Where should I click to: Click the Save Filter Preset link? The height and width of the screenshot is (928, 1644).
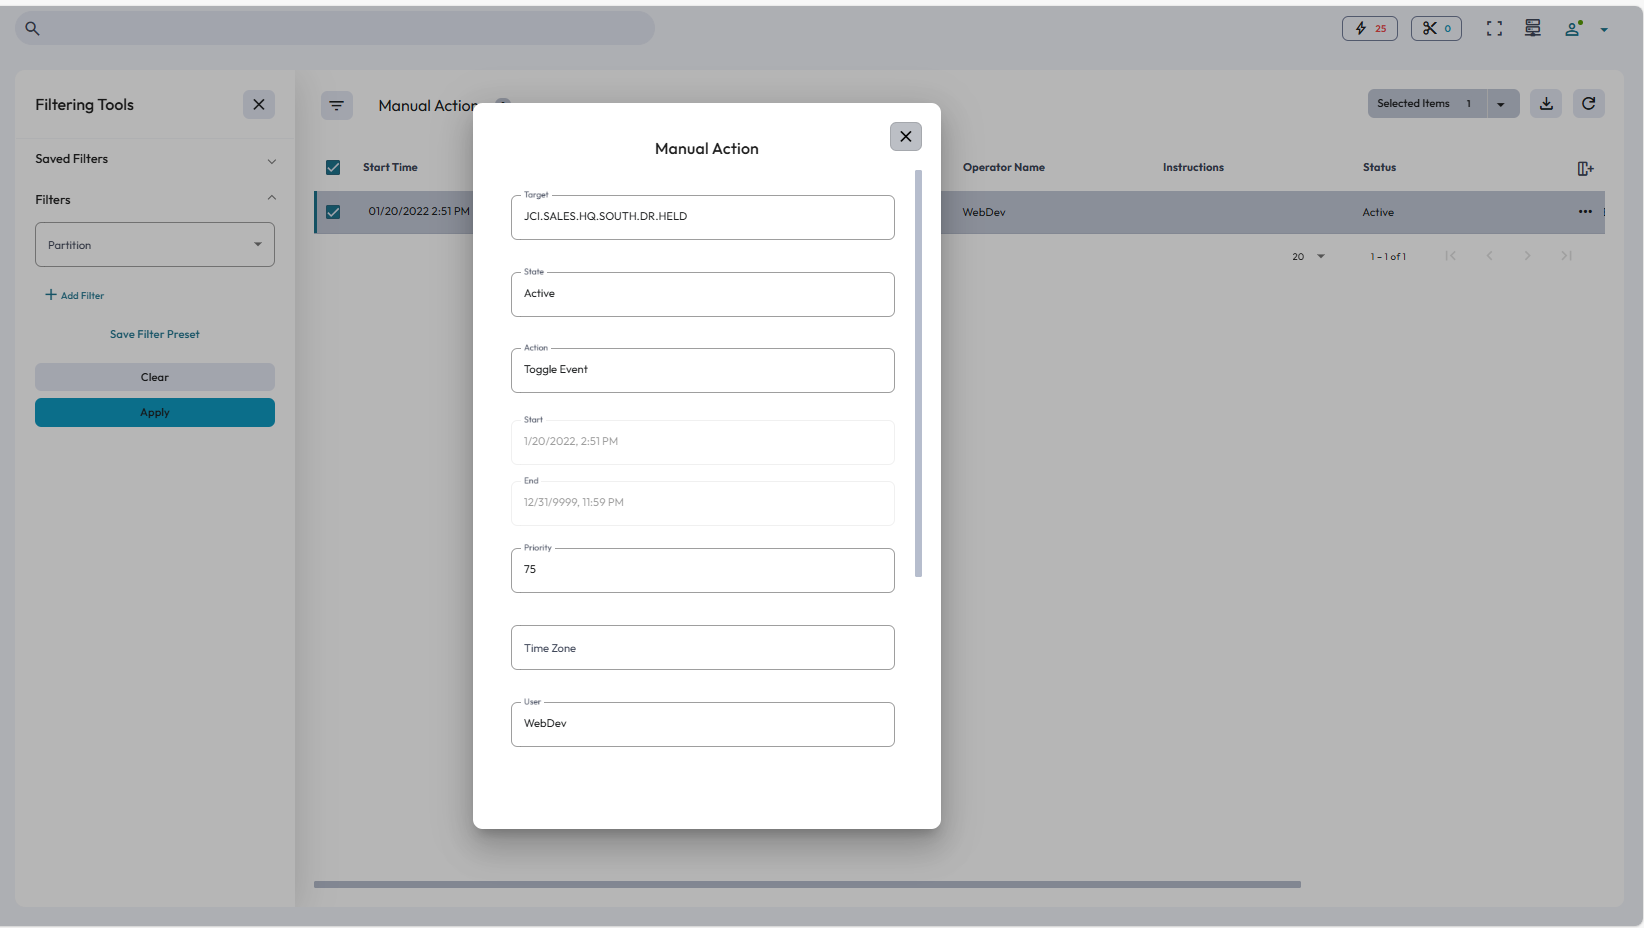coord(155,335)
